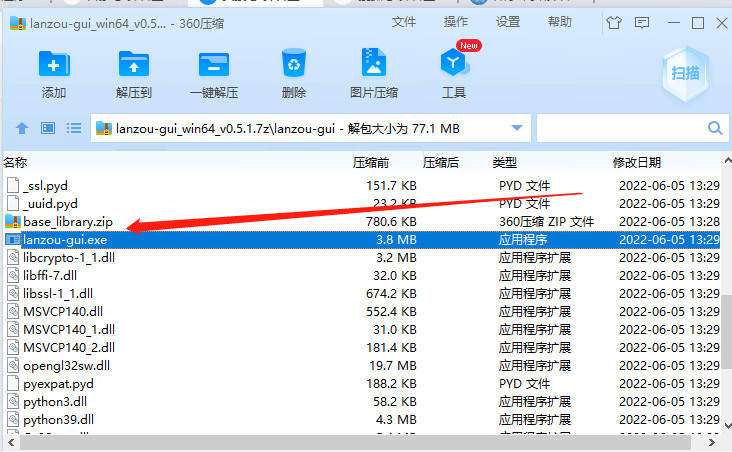732x452 pixels.
Task: Click the vertical scrollbar up arrow
Action: [727, 161]
